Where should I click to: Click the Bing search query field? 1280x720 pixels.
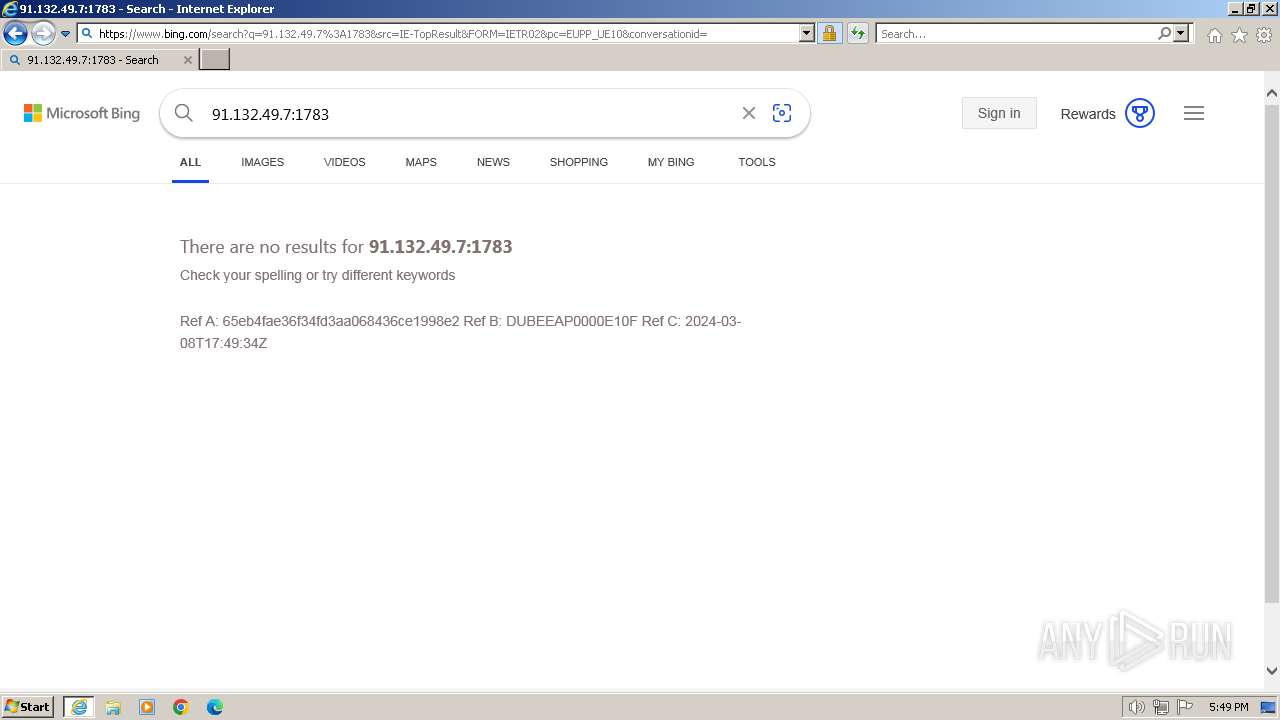click(x=470, y=114)
